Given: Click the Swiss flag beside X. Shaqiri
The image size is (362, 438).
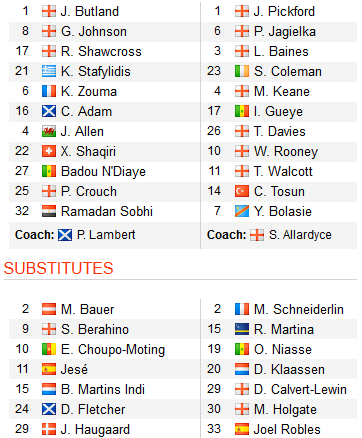Looking at the screenshot, I should 49,151.
